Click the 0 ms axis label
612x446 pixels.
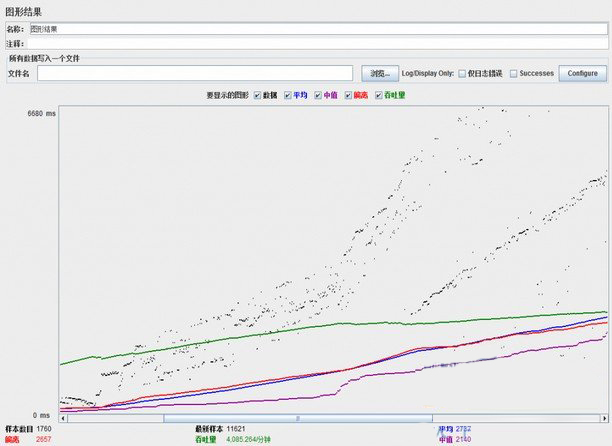(x=41, y=415)
